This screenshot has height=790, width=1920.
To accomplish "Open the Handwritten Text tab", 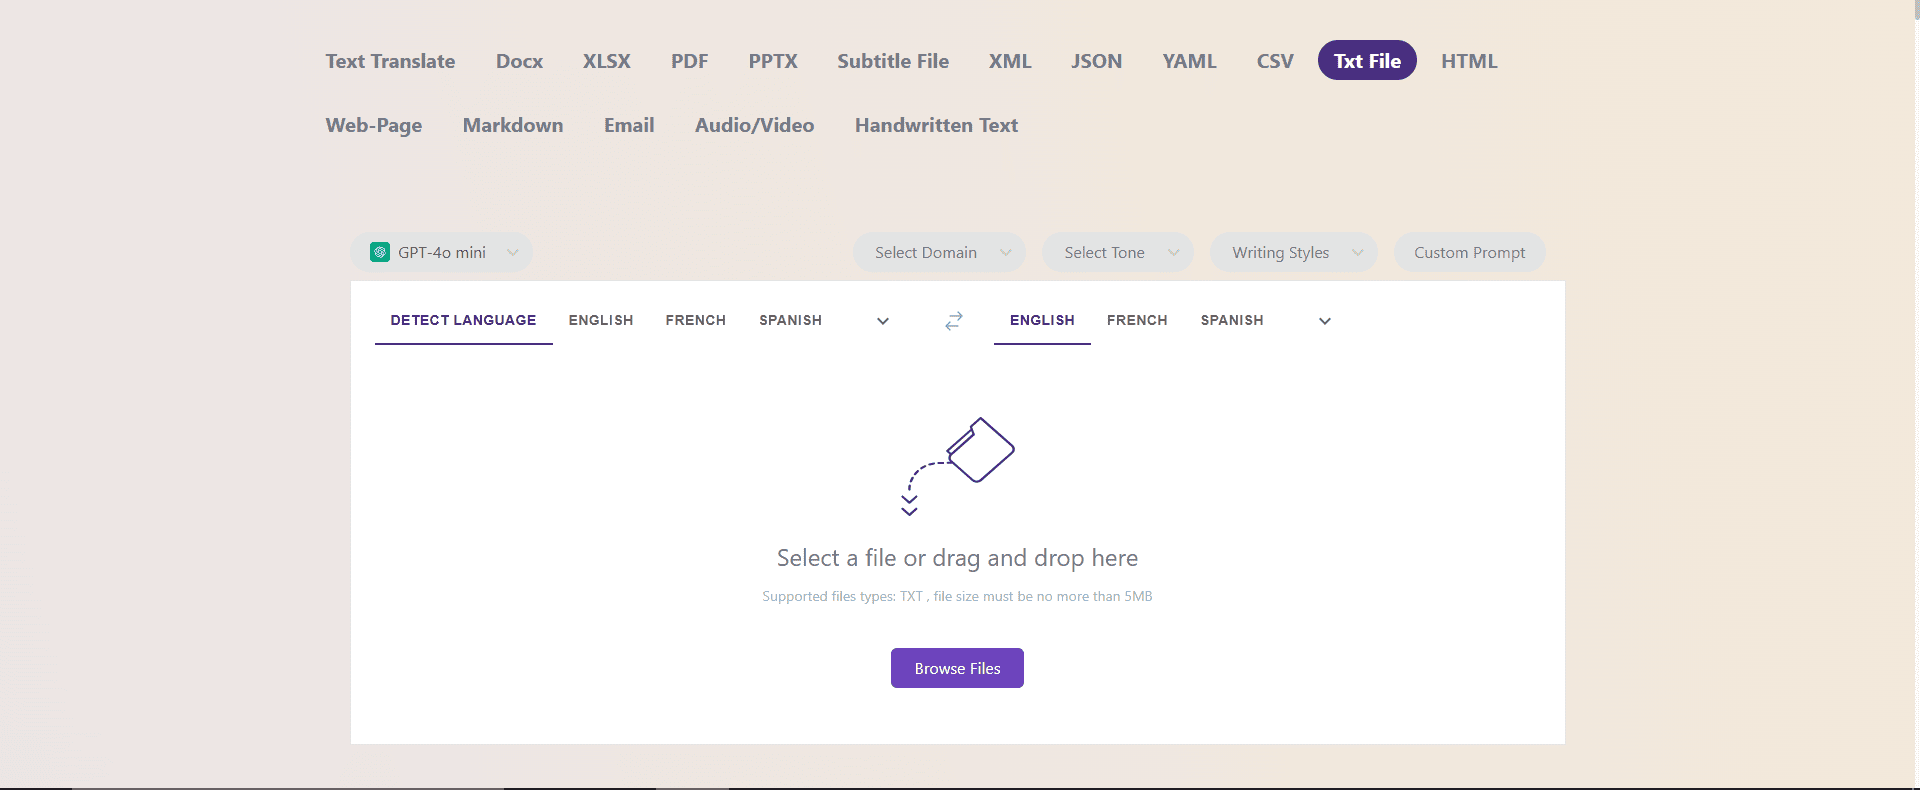I will pos(936,125).
